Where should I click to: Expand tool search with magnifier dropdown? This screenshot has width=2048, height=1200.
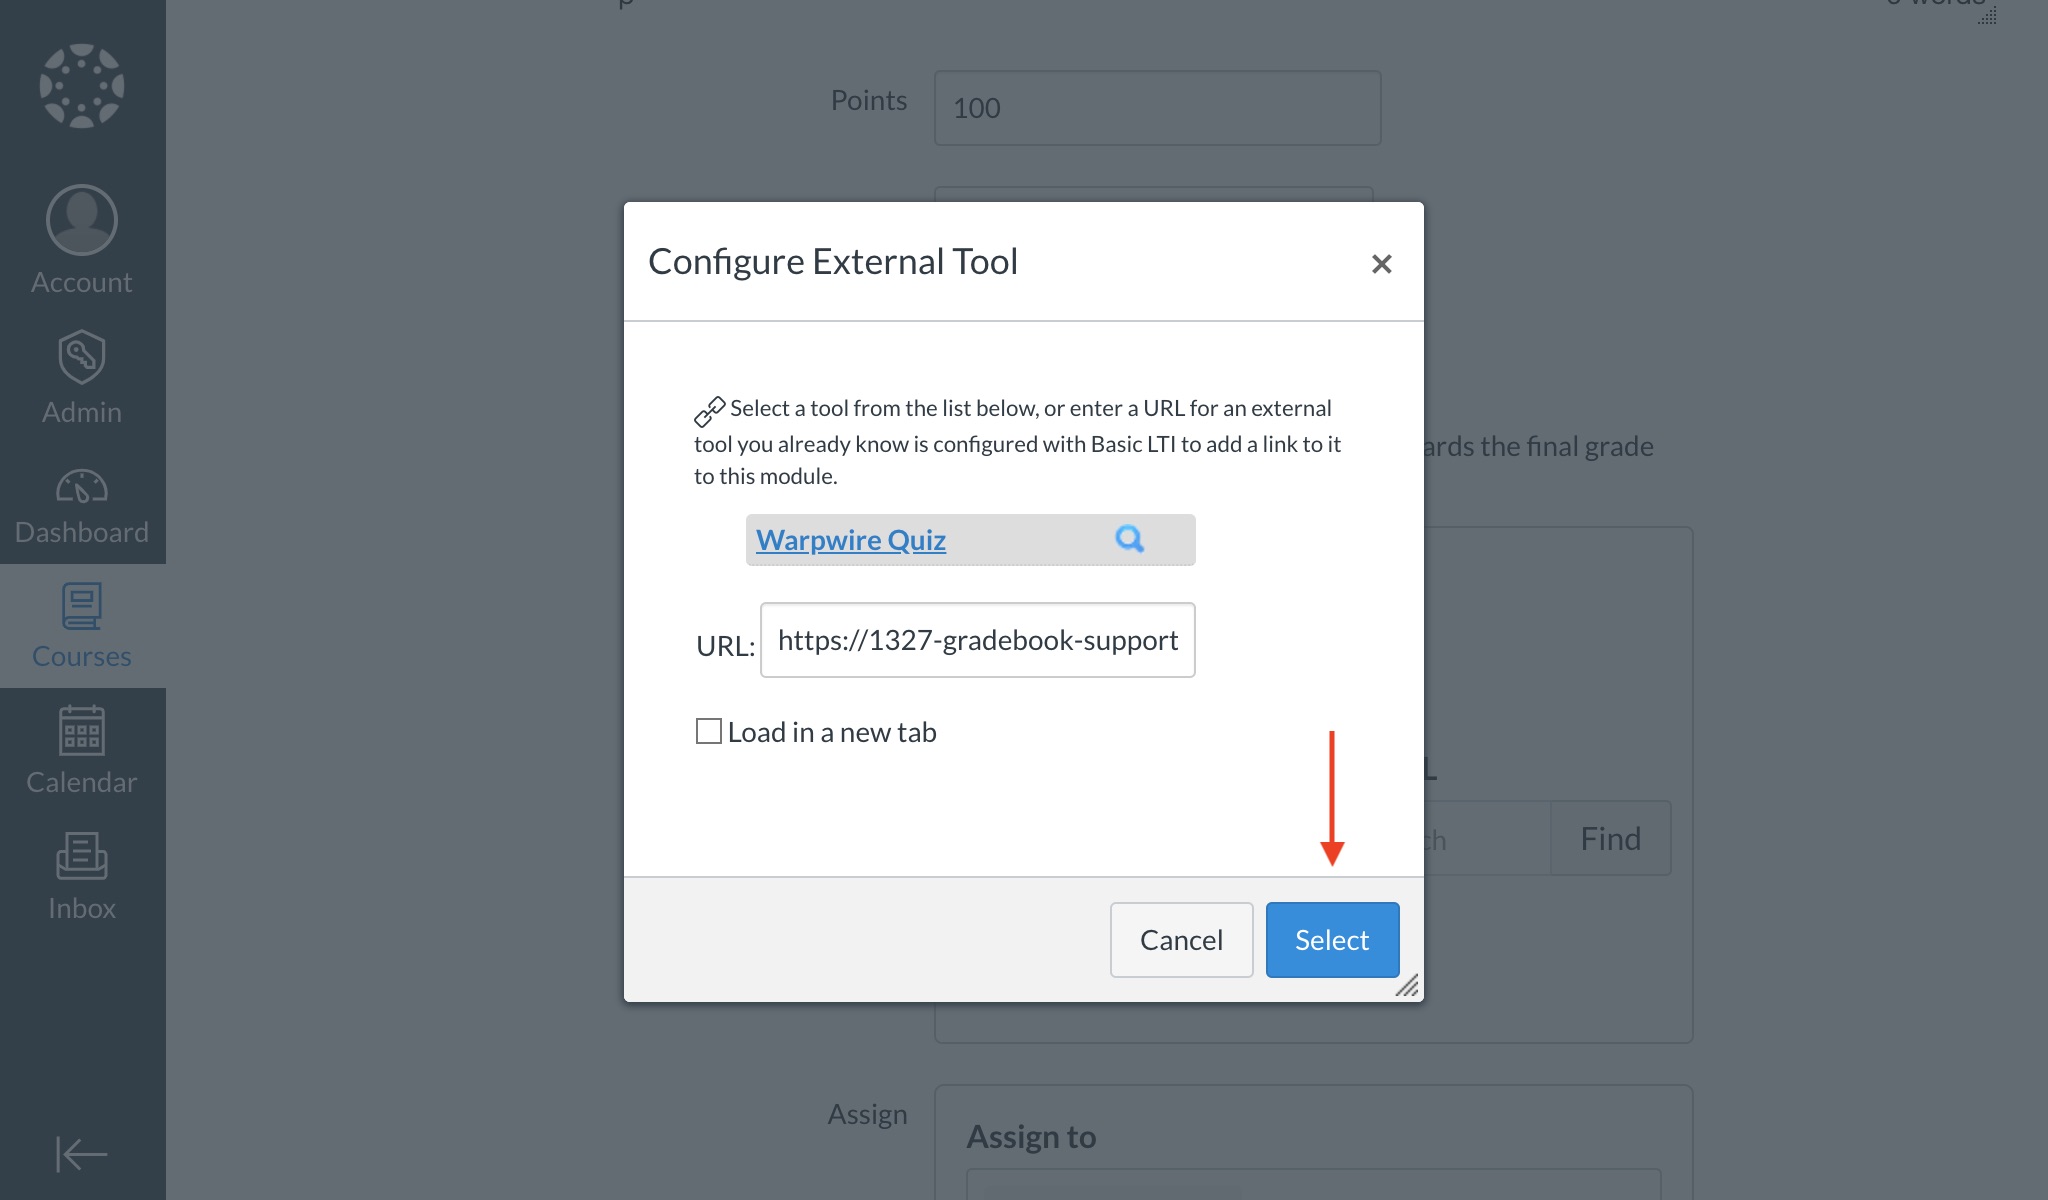click(x=1130, y=539)
